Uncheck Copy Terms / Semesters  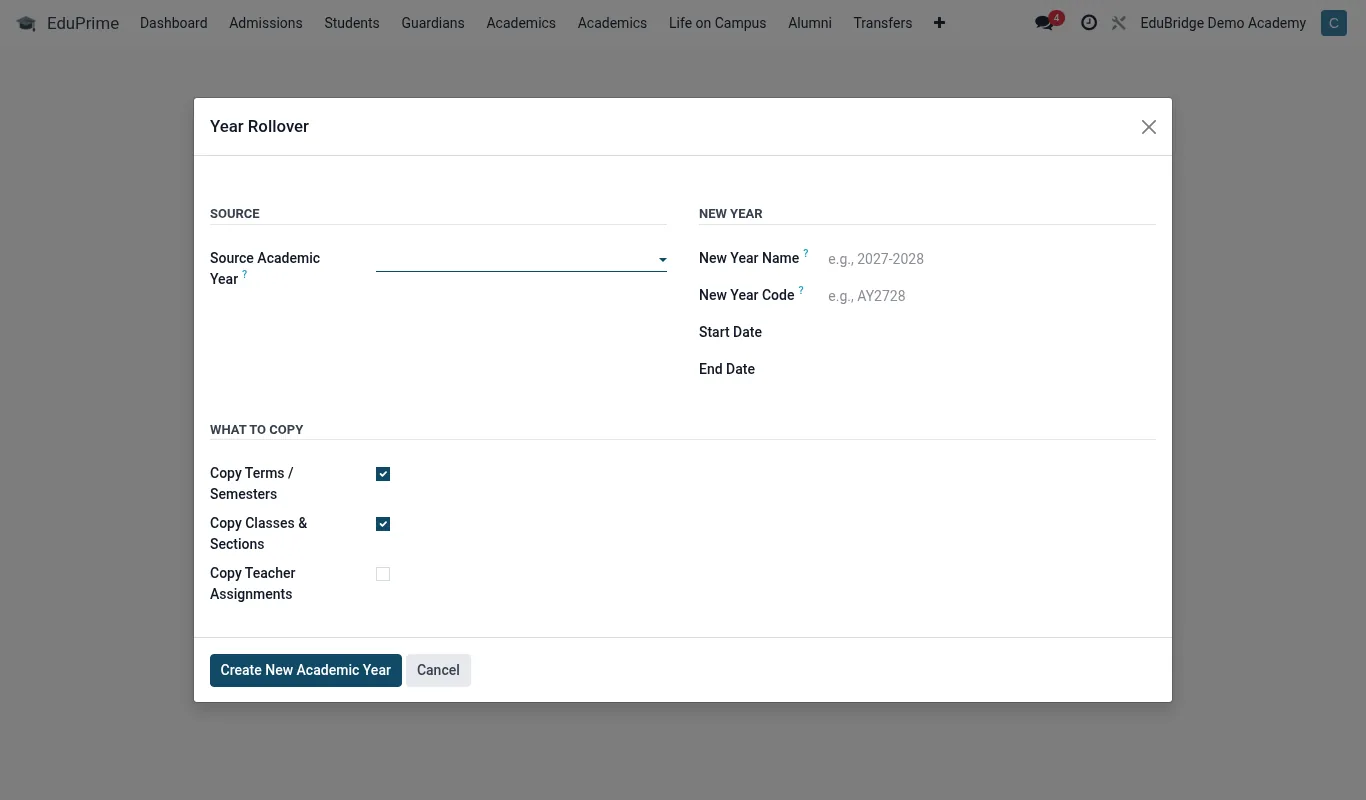point(383,474)
